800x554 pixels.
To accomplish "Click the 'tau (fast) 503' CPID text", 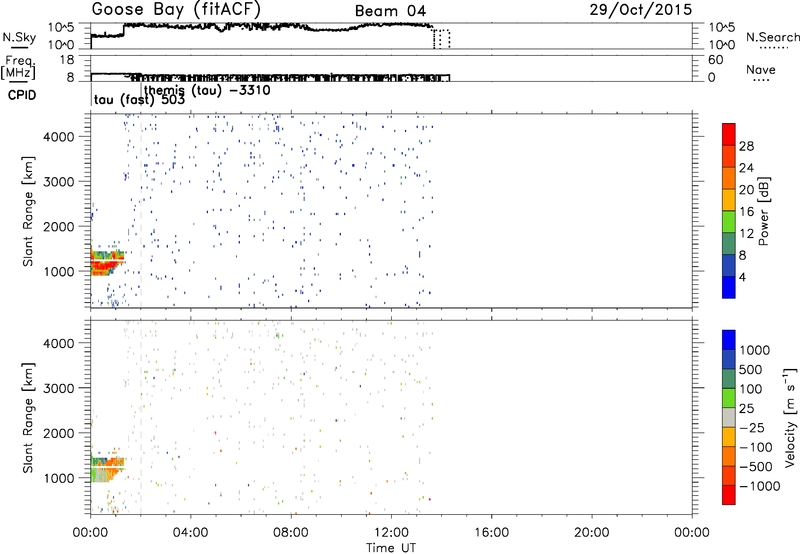I will pyautogui.click(x=139, y=99).
